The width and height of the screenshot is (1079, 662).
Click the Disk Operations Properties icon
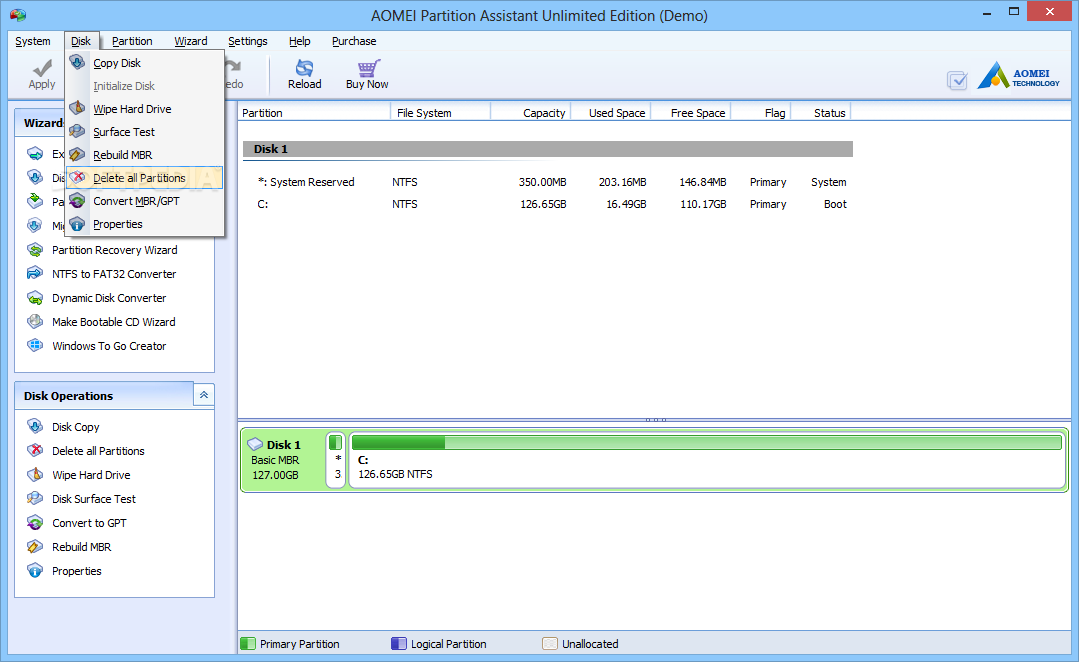click(35, 571)
